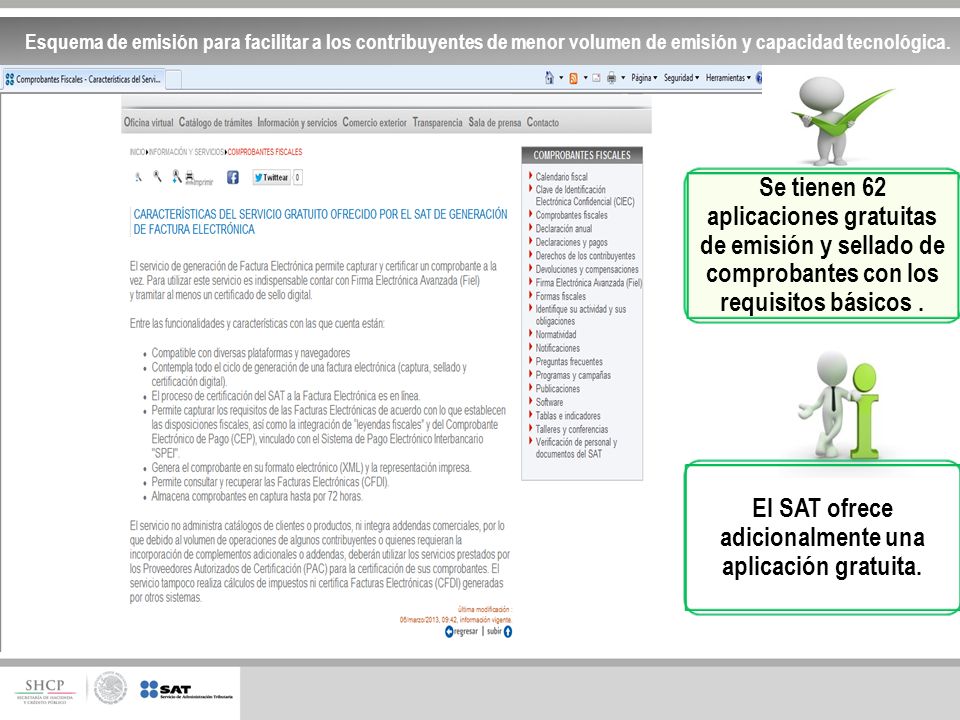The height and width of the screenshot is (720, 960).
Task: Expand the print options dropdown arrow
Action: tap(623, 78)
